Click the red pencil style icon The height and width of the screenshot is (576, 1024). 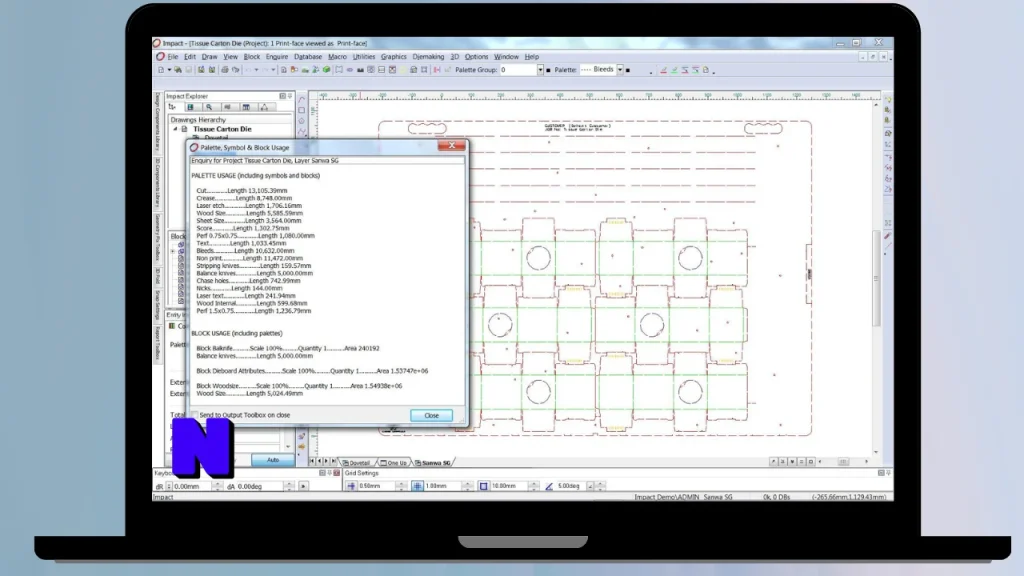point(664,70)
